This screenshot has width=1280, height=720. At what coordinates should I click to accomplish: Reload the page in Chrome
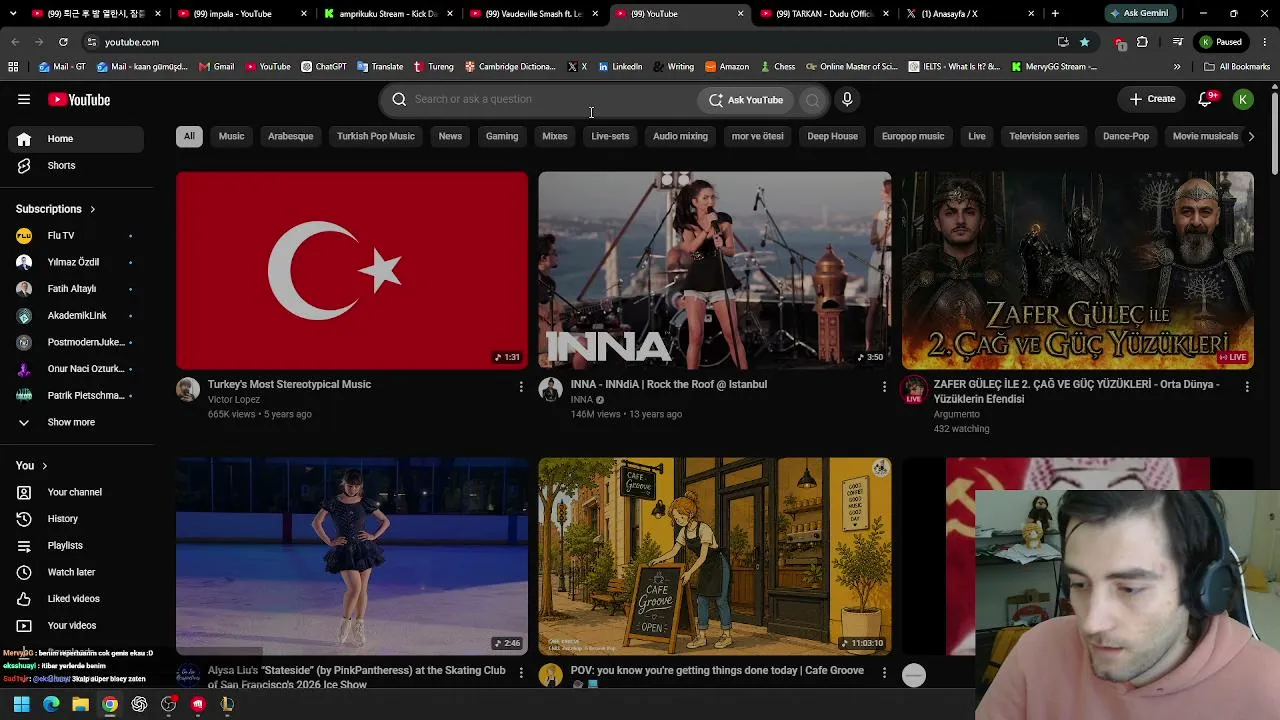pyautogui.click(x=63, y=42)
